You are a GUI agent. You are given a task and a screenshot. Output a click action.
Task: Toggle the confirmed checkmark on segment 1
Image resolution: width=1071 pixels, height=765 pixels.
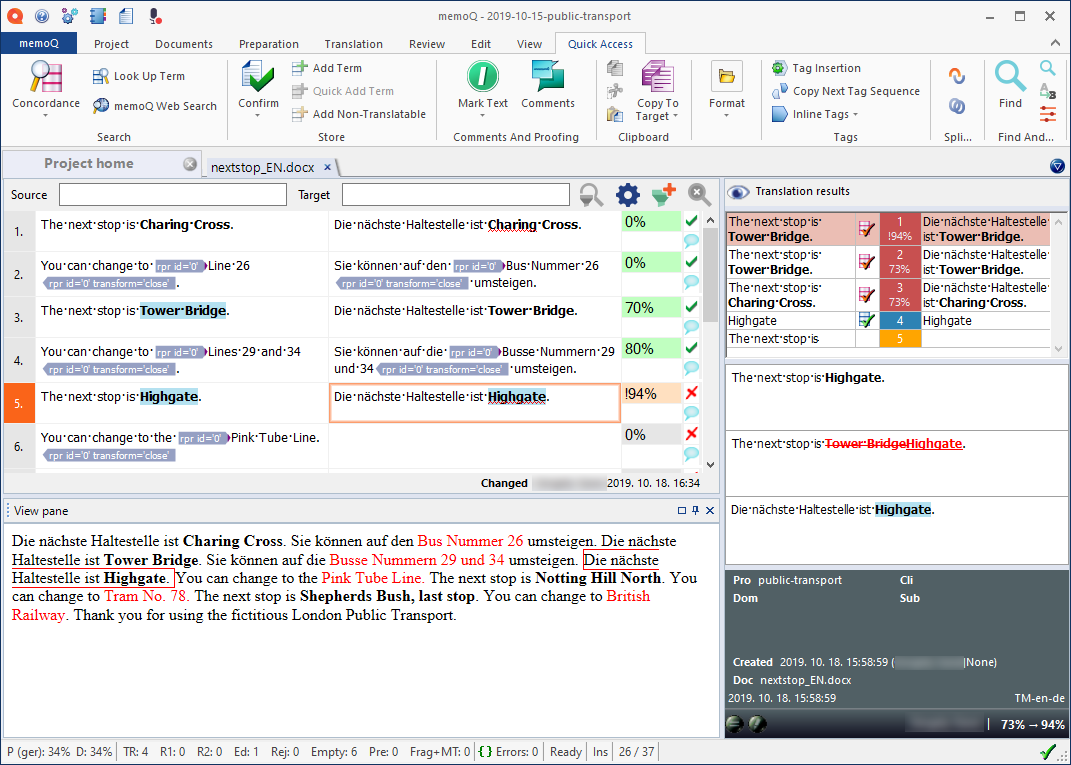coord(691,221)
